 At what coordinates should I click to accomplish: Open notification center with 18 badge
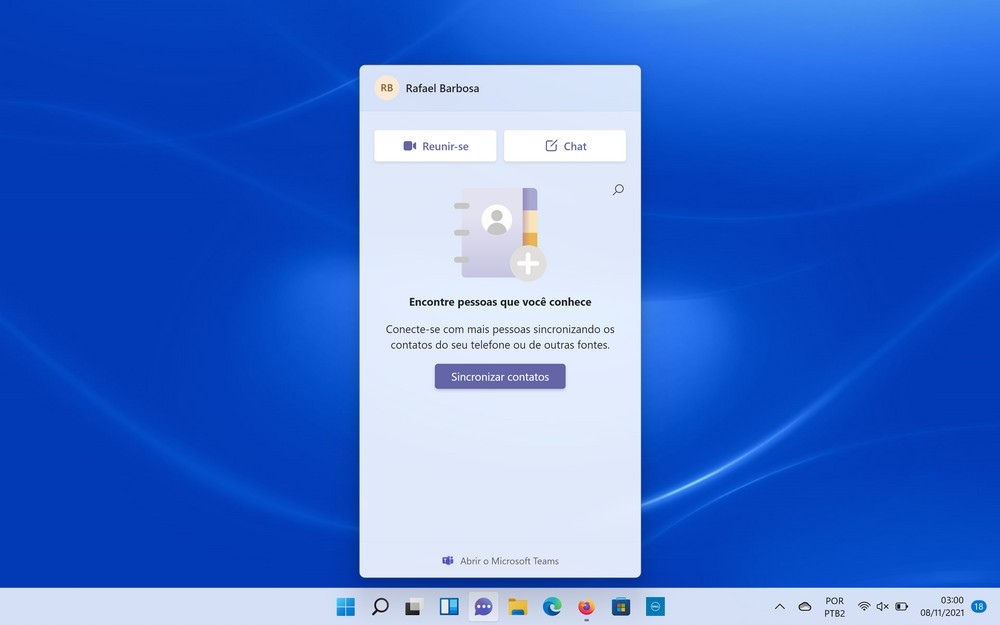pyautogui.click(x=978, y=607)
